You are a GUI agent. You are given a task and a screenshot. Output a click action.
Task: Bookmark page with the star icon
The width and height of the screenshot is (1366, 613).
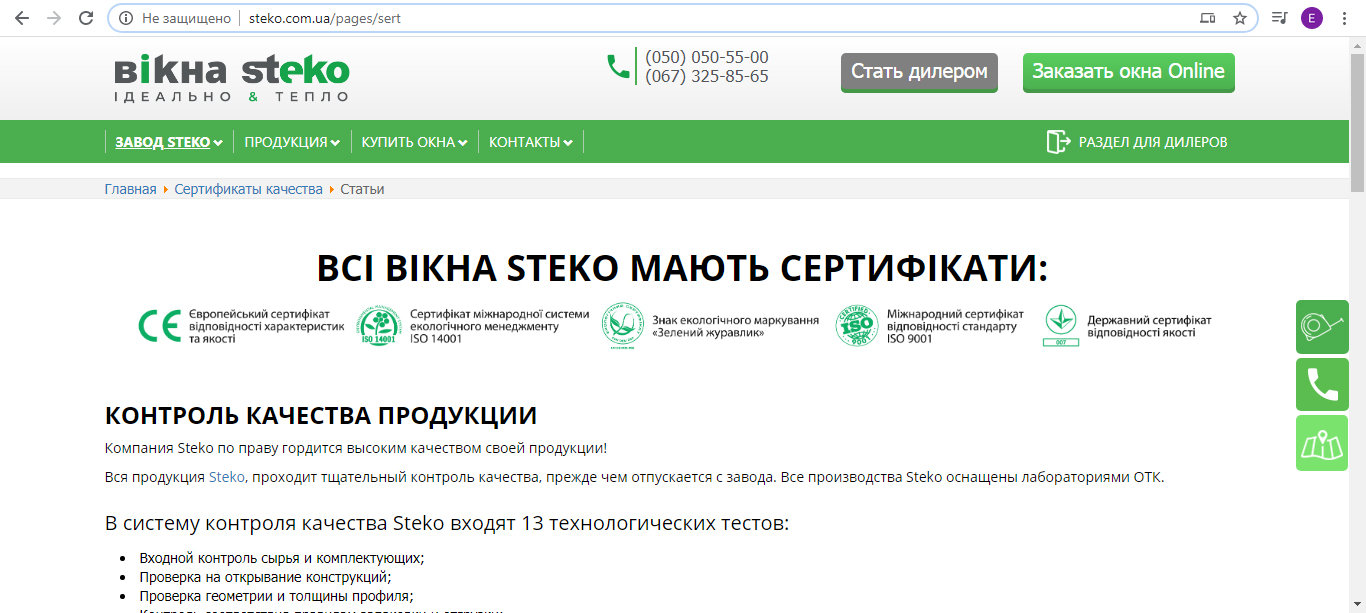(1240, 18)
